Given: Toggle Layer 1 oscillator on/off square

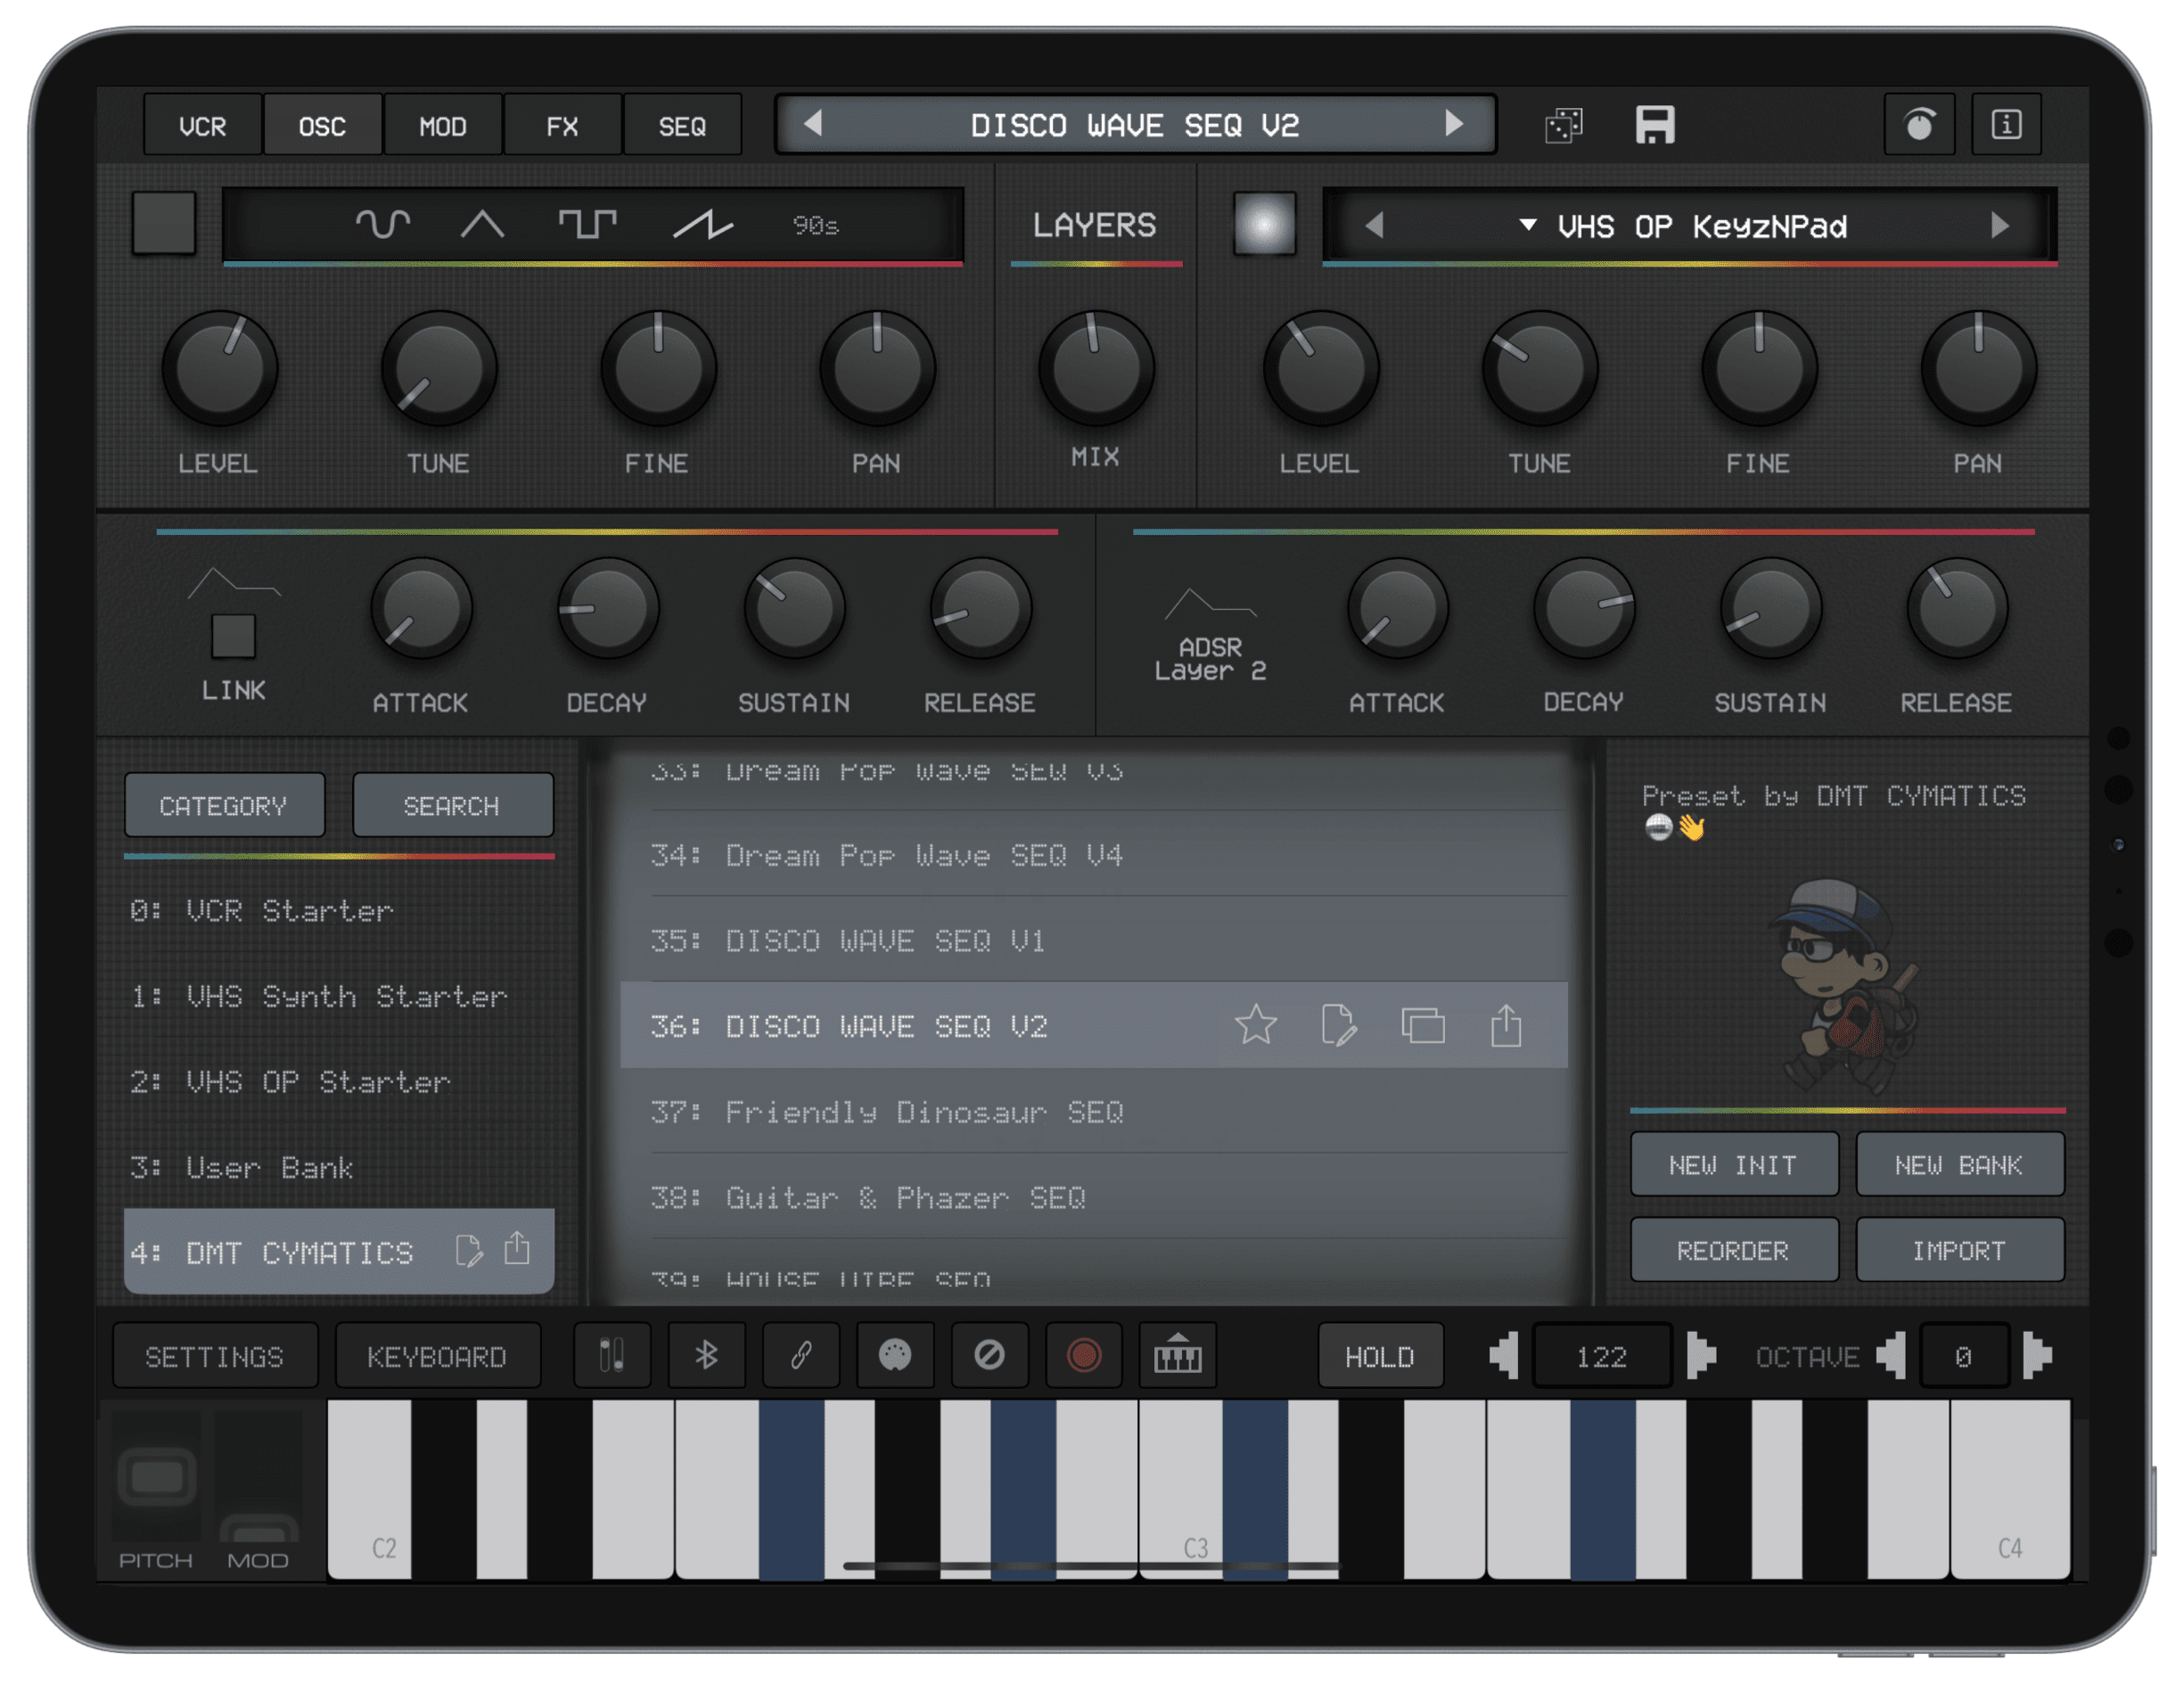Looking at the screenshot, I should click(164, 223).
